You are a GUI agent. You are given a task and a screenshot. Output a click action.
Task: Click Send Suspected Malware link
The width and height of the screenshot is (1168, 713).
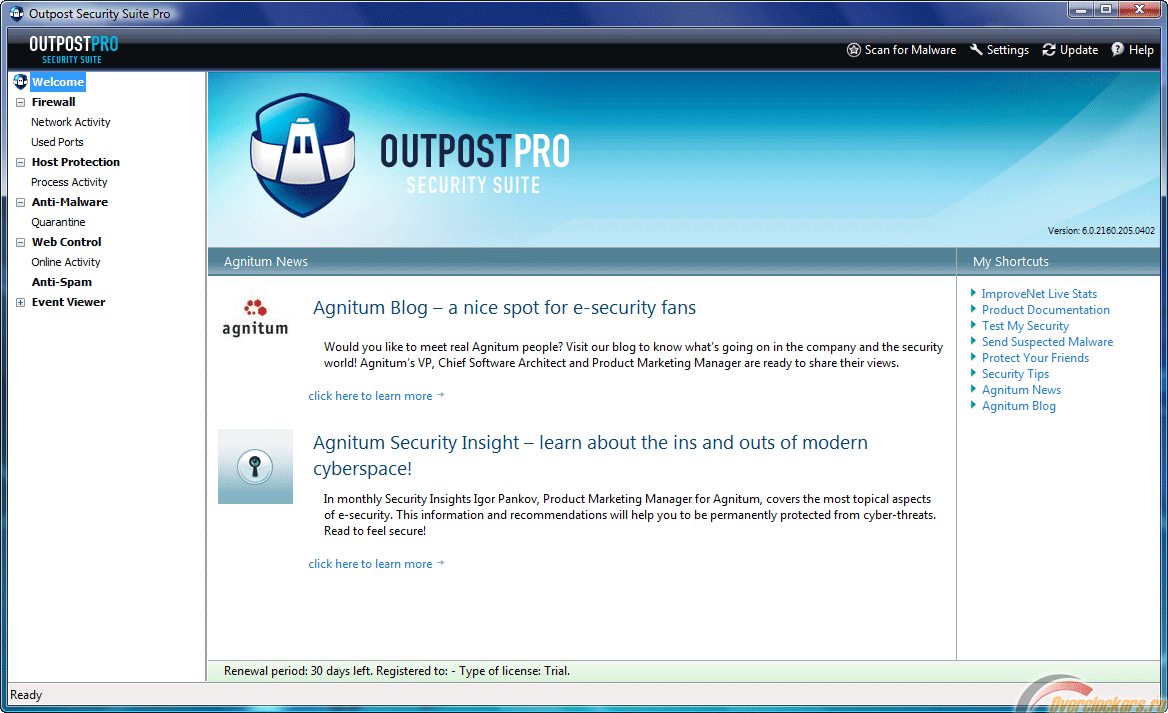(1047, 342)
